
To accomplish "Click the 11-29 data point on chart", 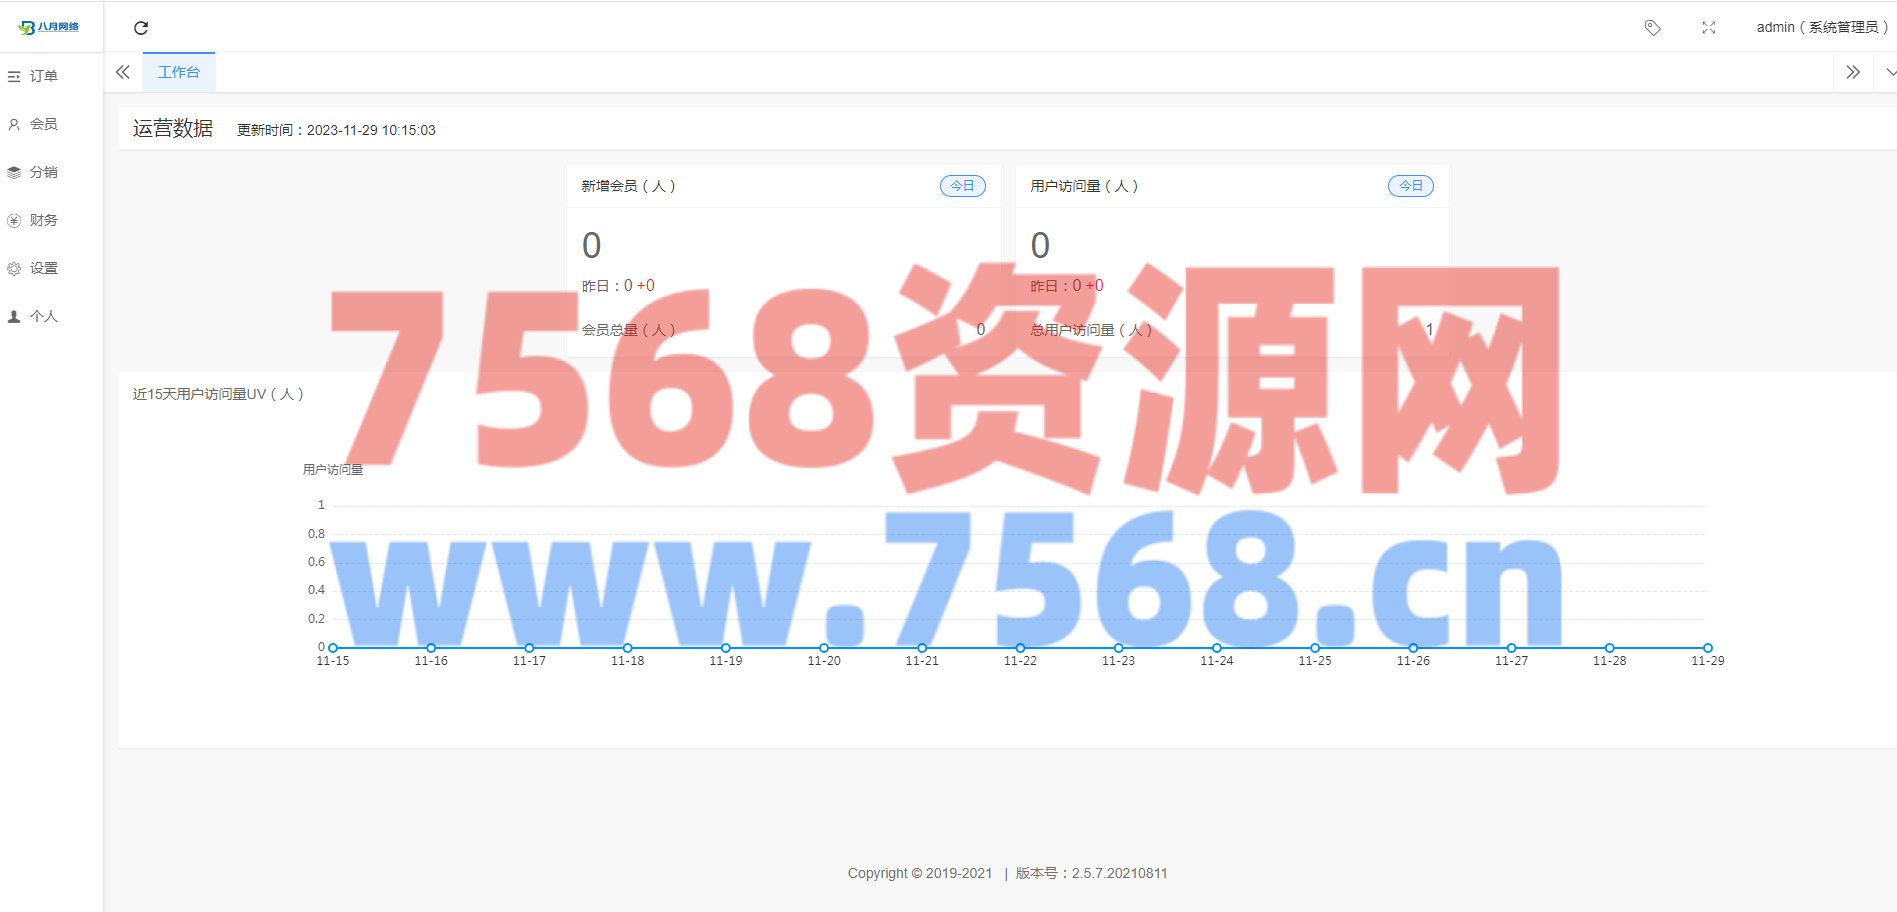I will (1708, 648).
